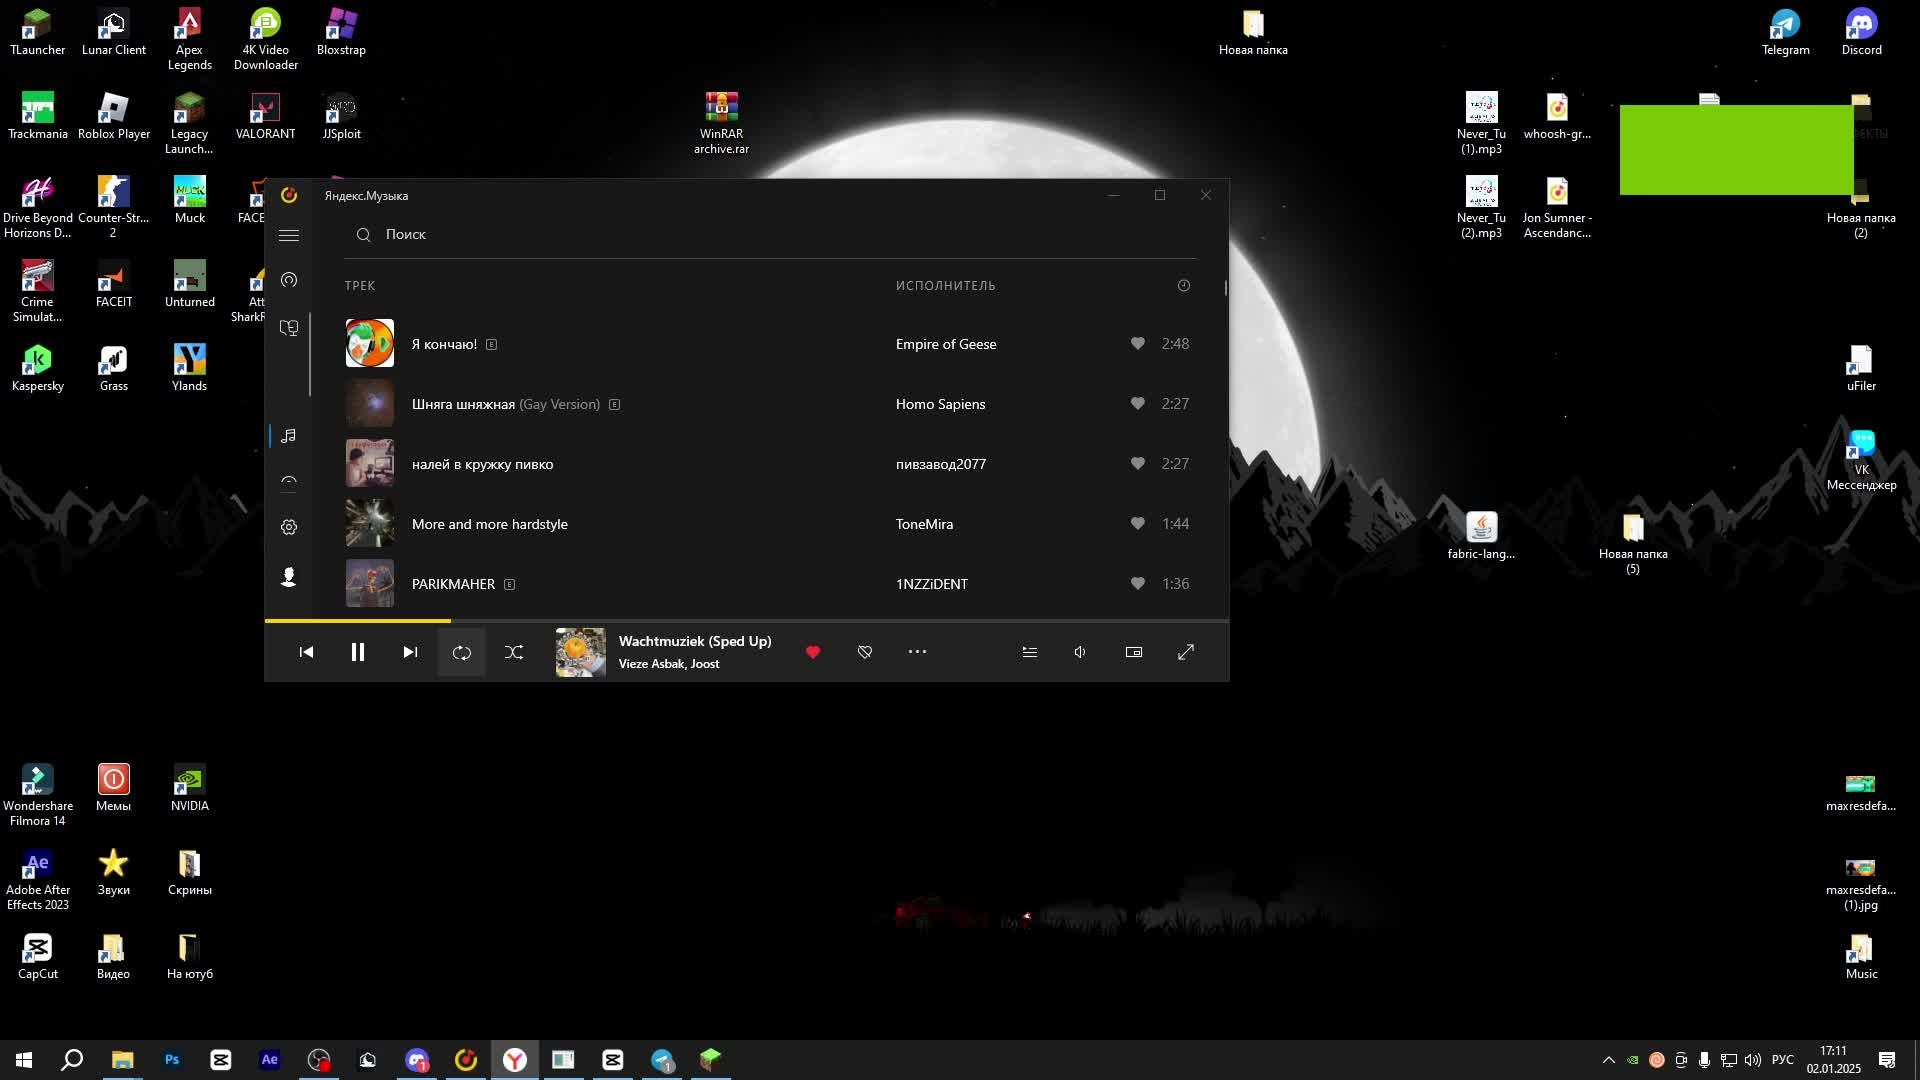Open artist ToneMira
The width and height of the screenshot is (1920, 1080).
tap(925, 524)
